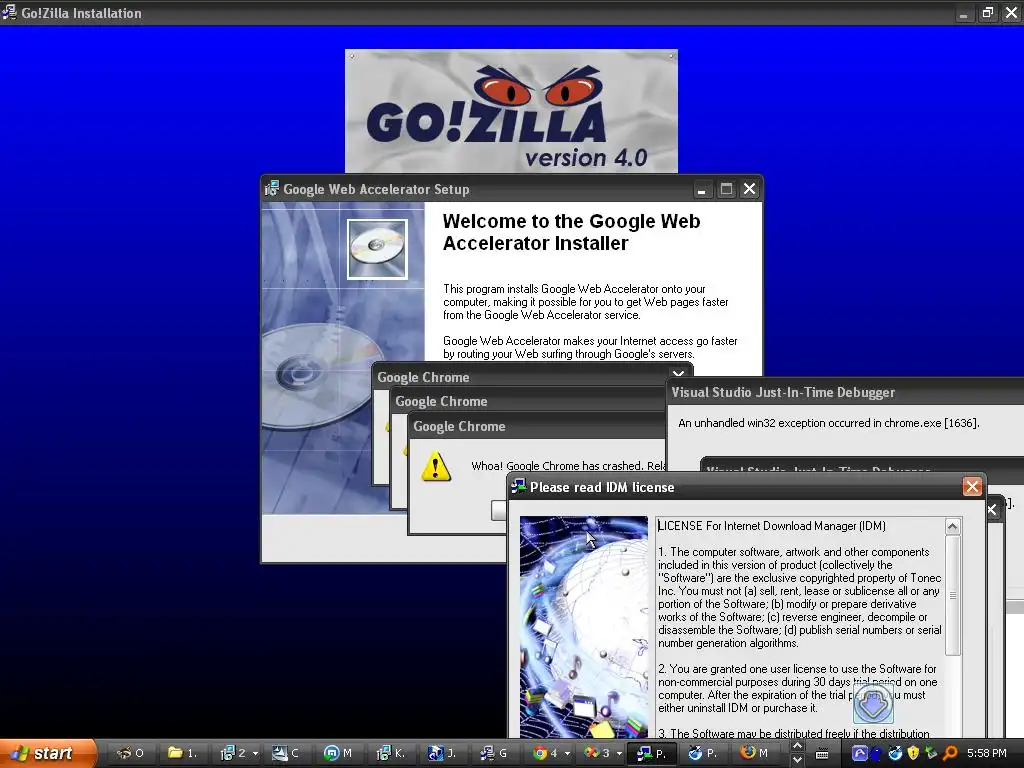Open the on-screen keyboard taskbar icon
The image size is (1024, 768).
(822, 754)
